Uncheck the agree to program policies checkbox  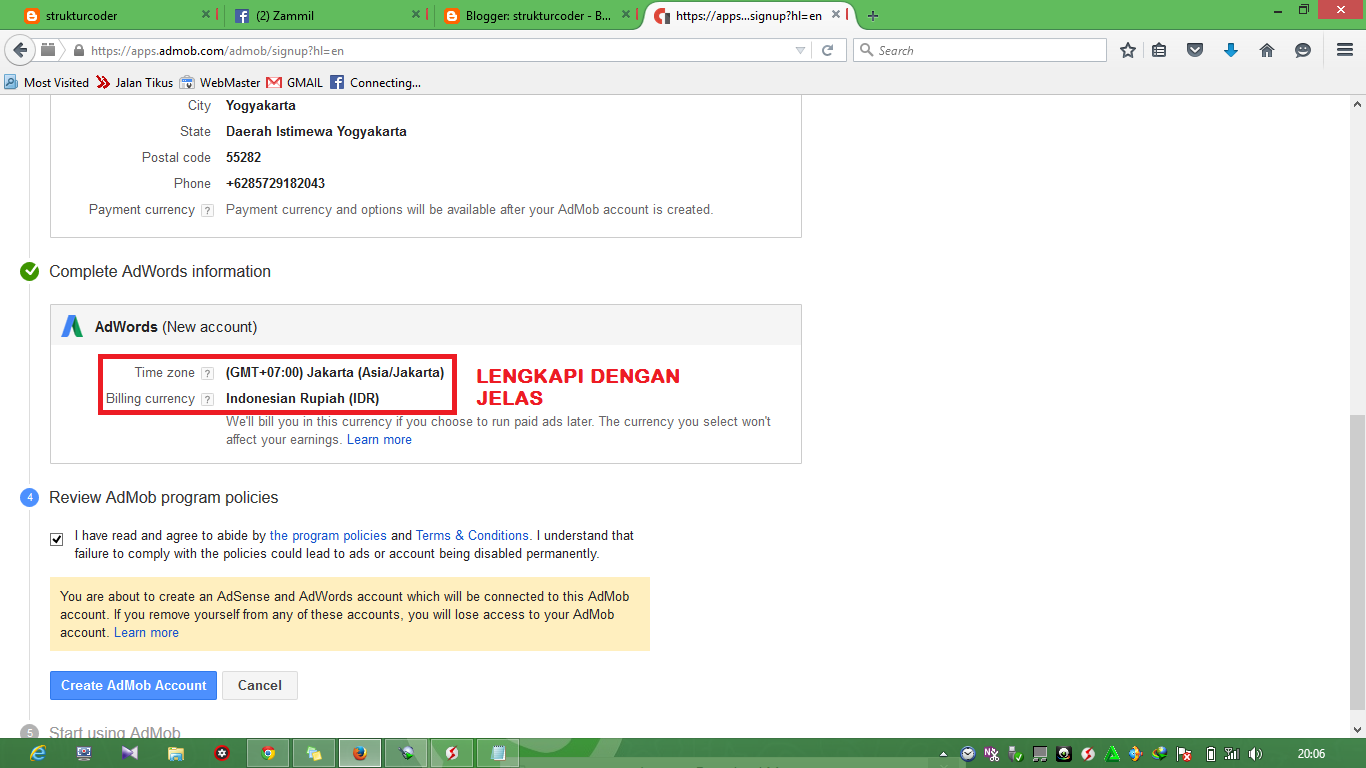(57, 539)
